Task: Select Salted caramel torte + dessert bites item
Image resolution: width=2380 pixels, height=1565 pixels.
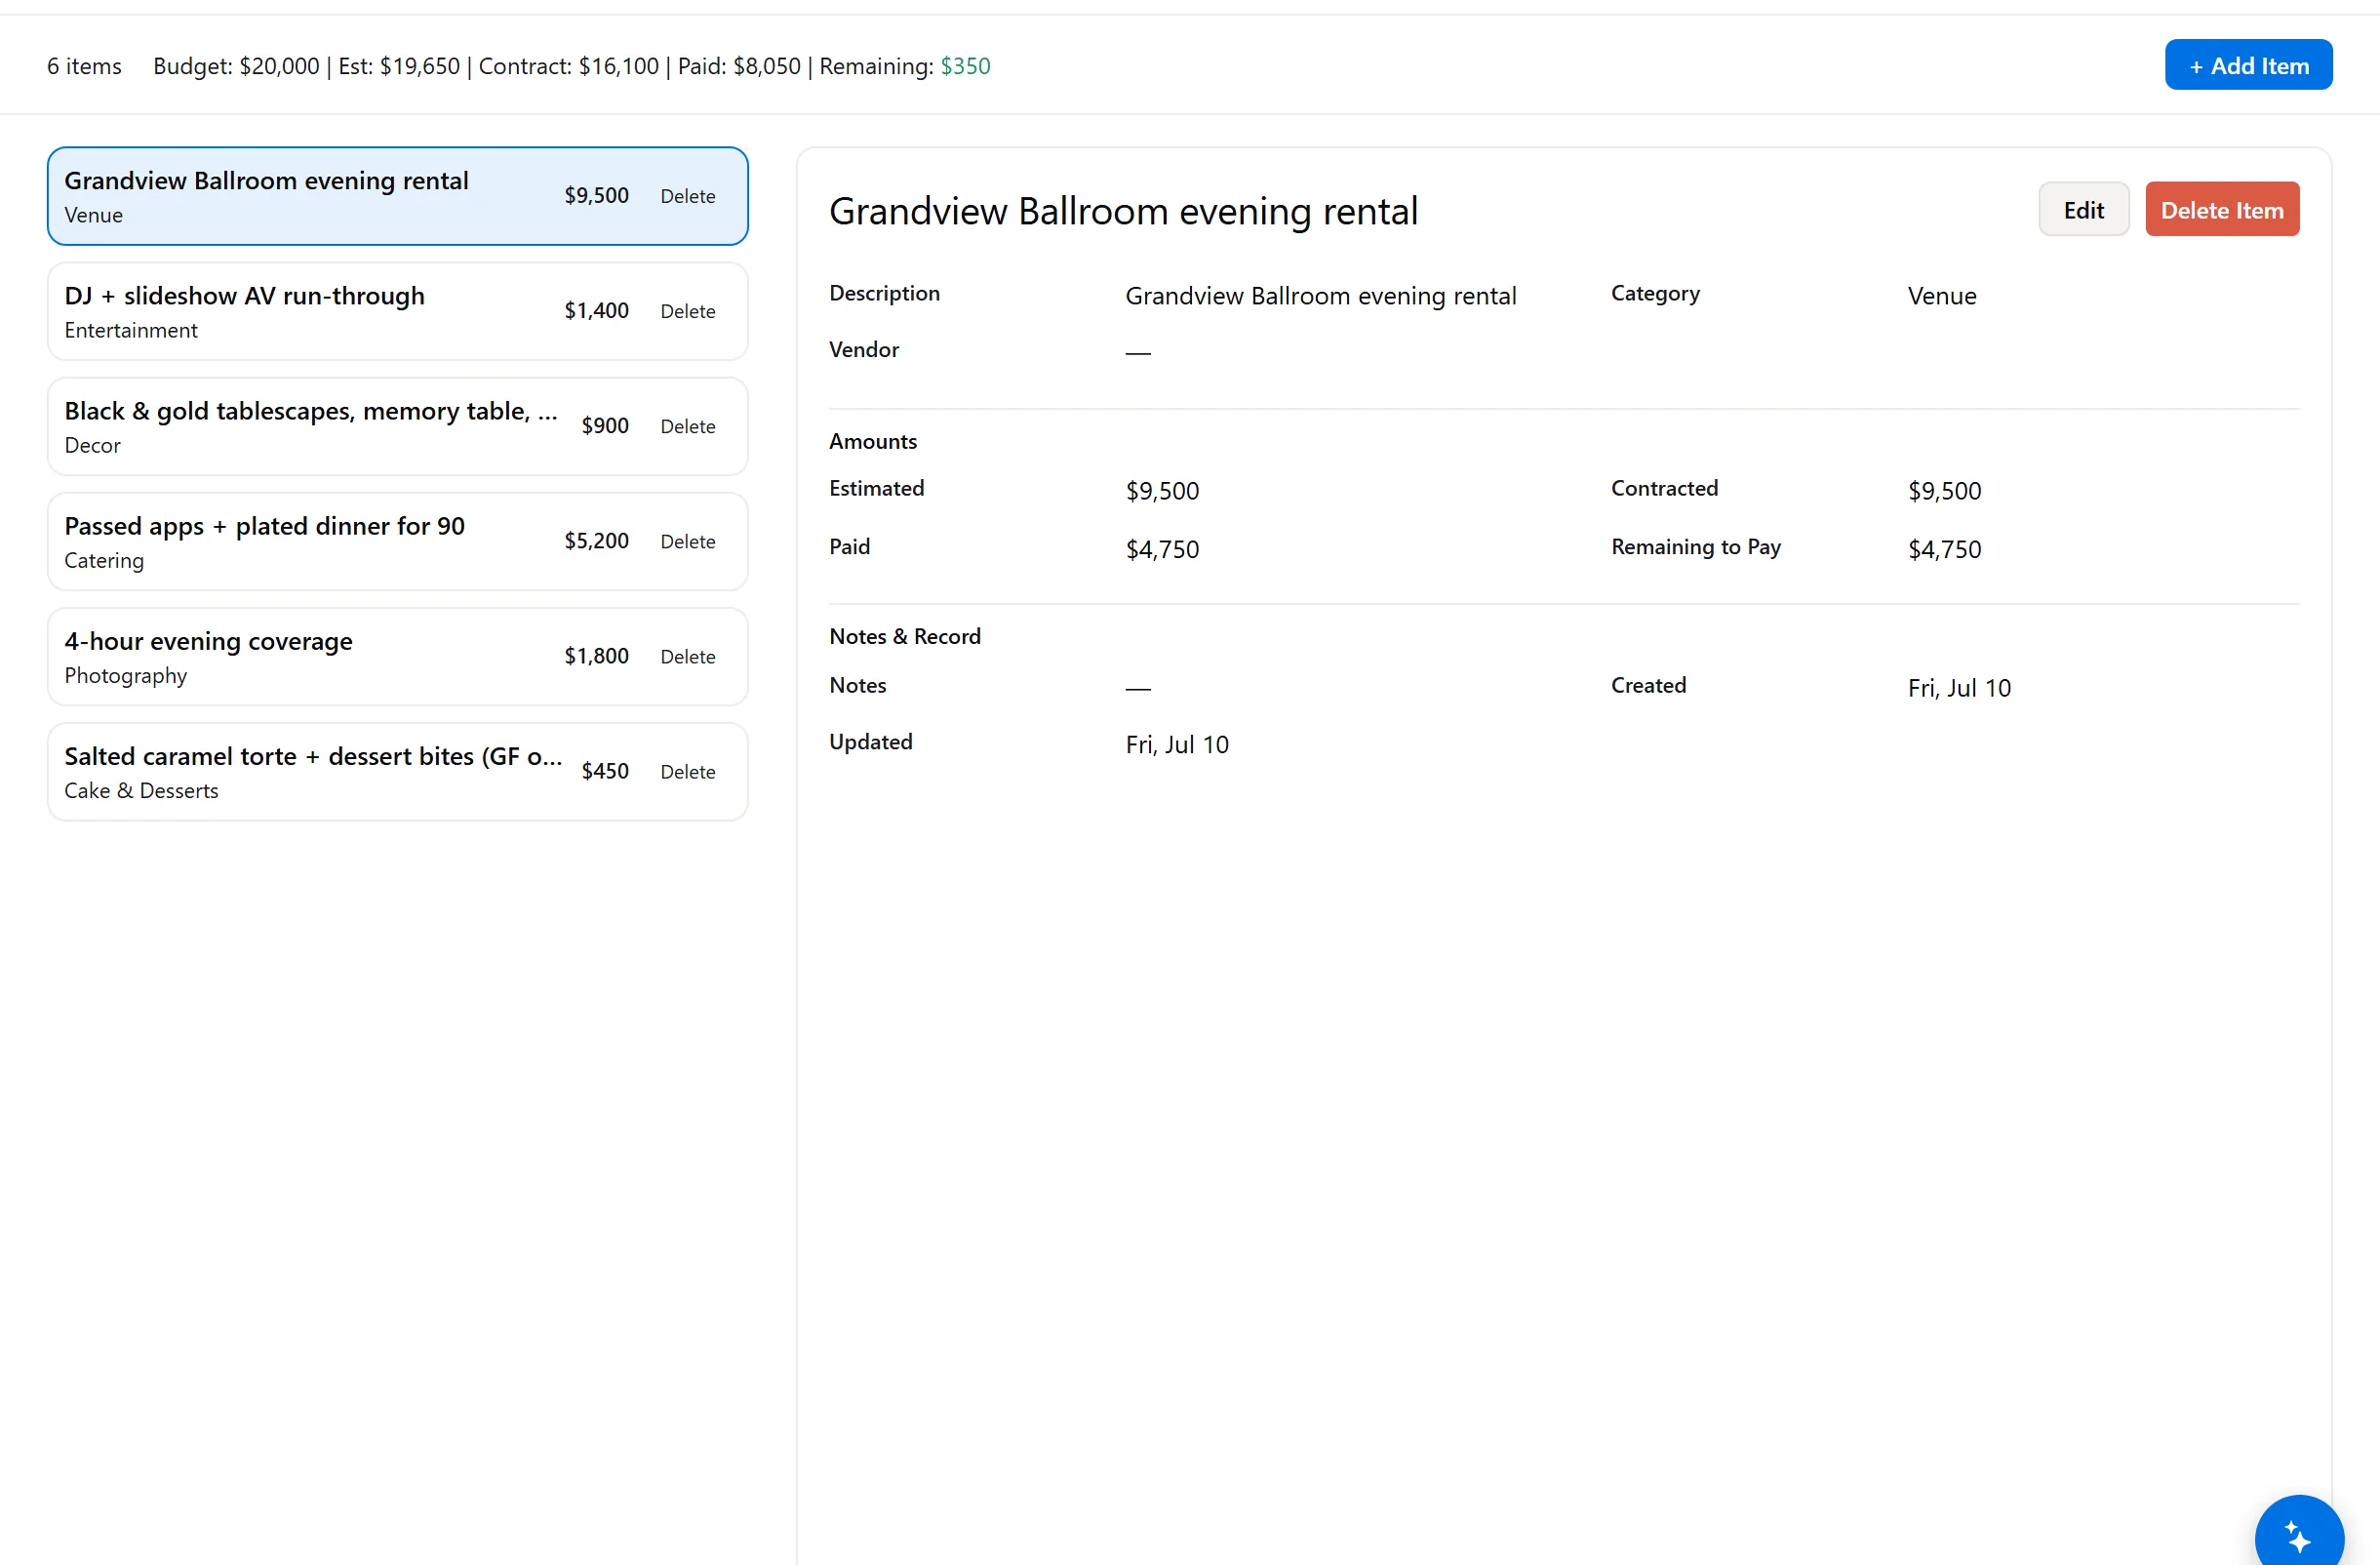Action: tap(397, 771)
